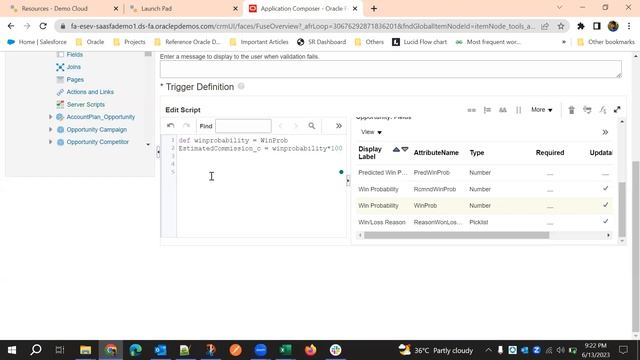Click into the validation error message box

[x=391, y=69]
